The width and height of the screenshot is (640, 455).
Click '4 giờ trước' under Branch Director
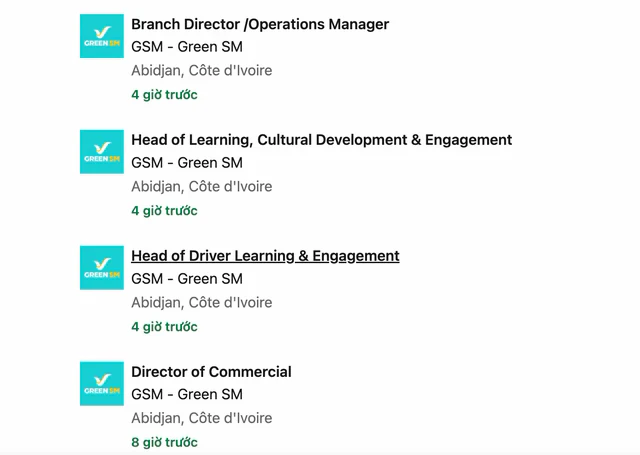(164, 95)
